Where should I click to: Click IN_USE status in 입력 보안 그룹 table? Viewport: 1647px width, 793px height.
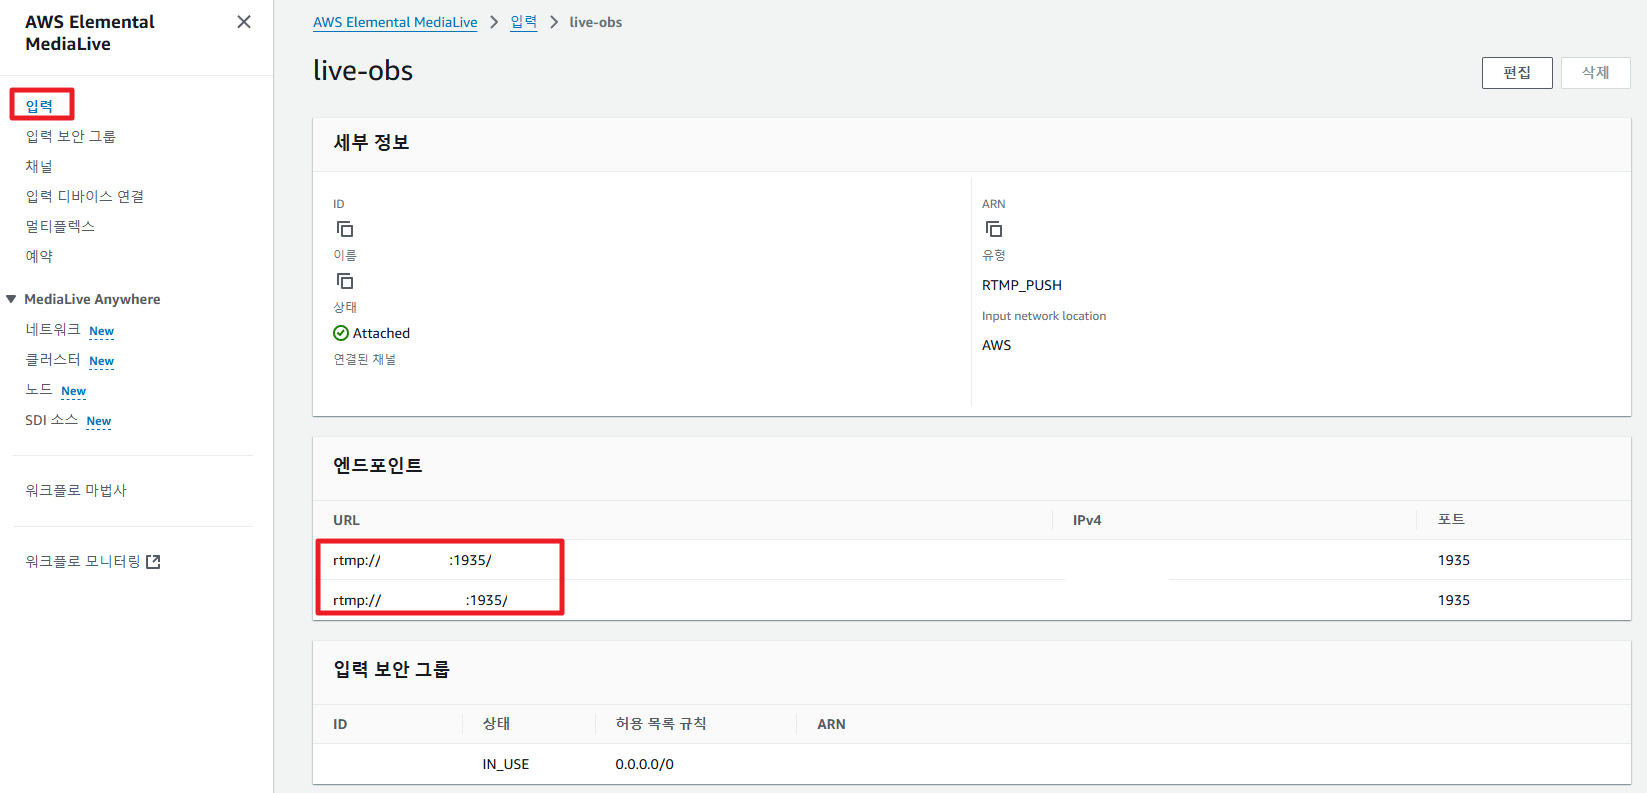click(x=506, y=764)
